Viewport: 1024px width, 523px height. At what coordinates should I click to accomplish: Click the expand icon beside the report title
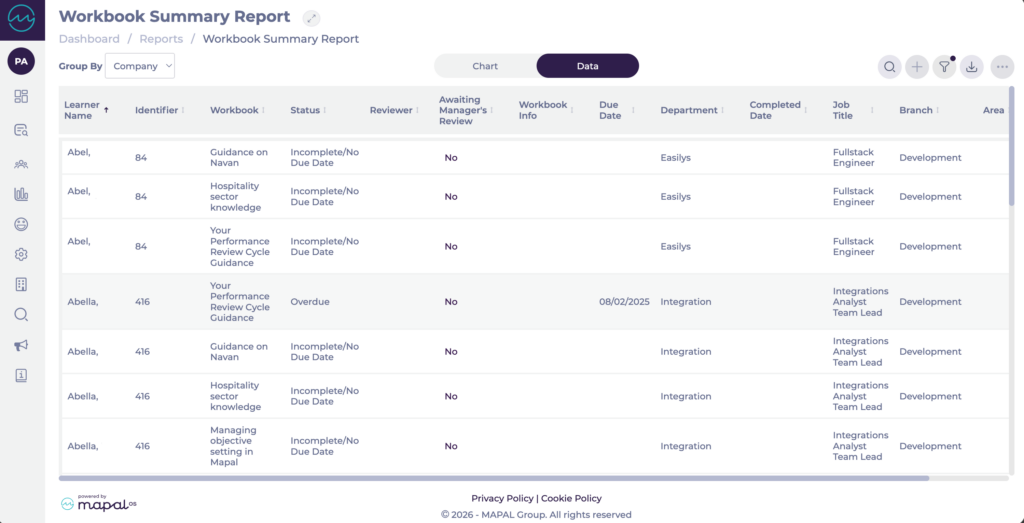(x=312, y=18)
